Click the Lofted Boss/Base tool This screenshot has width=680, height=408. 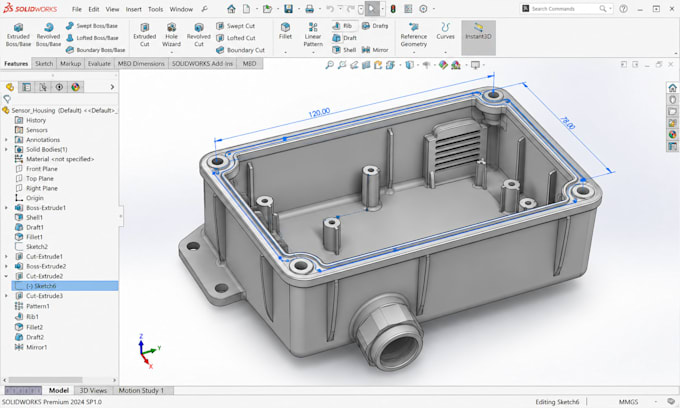coord(92,38)
